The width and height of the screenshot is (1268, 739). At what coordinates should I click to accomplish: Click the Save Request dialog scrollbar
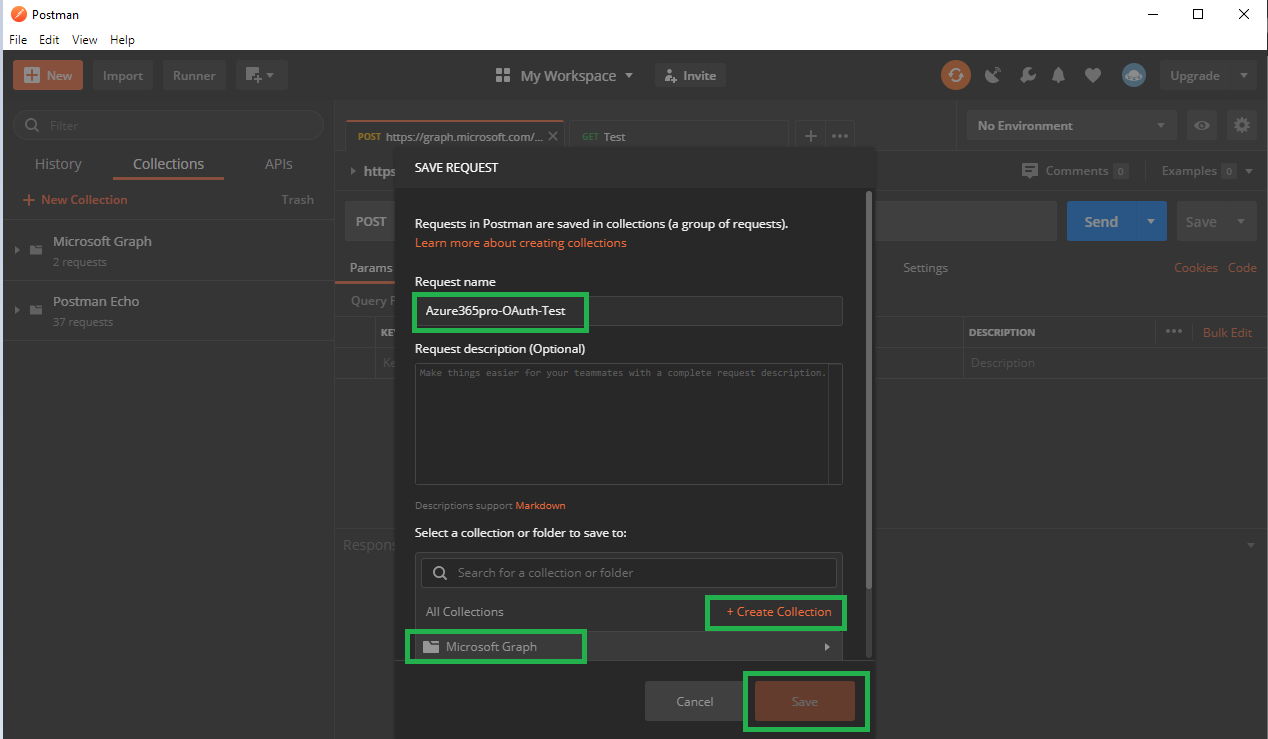[868, 390]
